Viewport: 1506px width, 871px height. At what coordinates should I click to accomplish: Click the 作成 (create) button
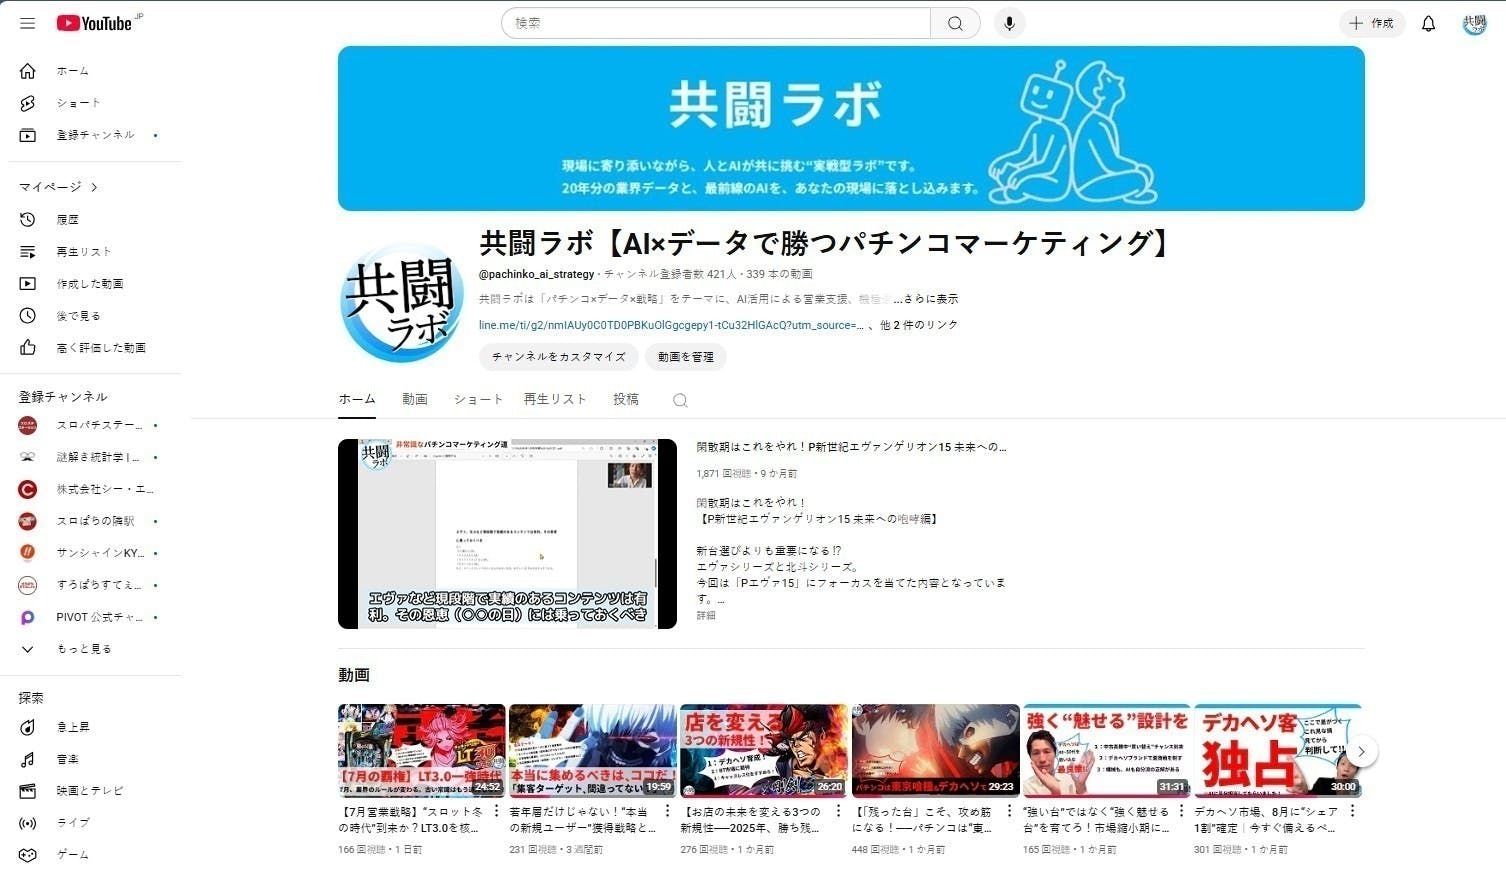[x=1371, y=23]
